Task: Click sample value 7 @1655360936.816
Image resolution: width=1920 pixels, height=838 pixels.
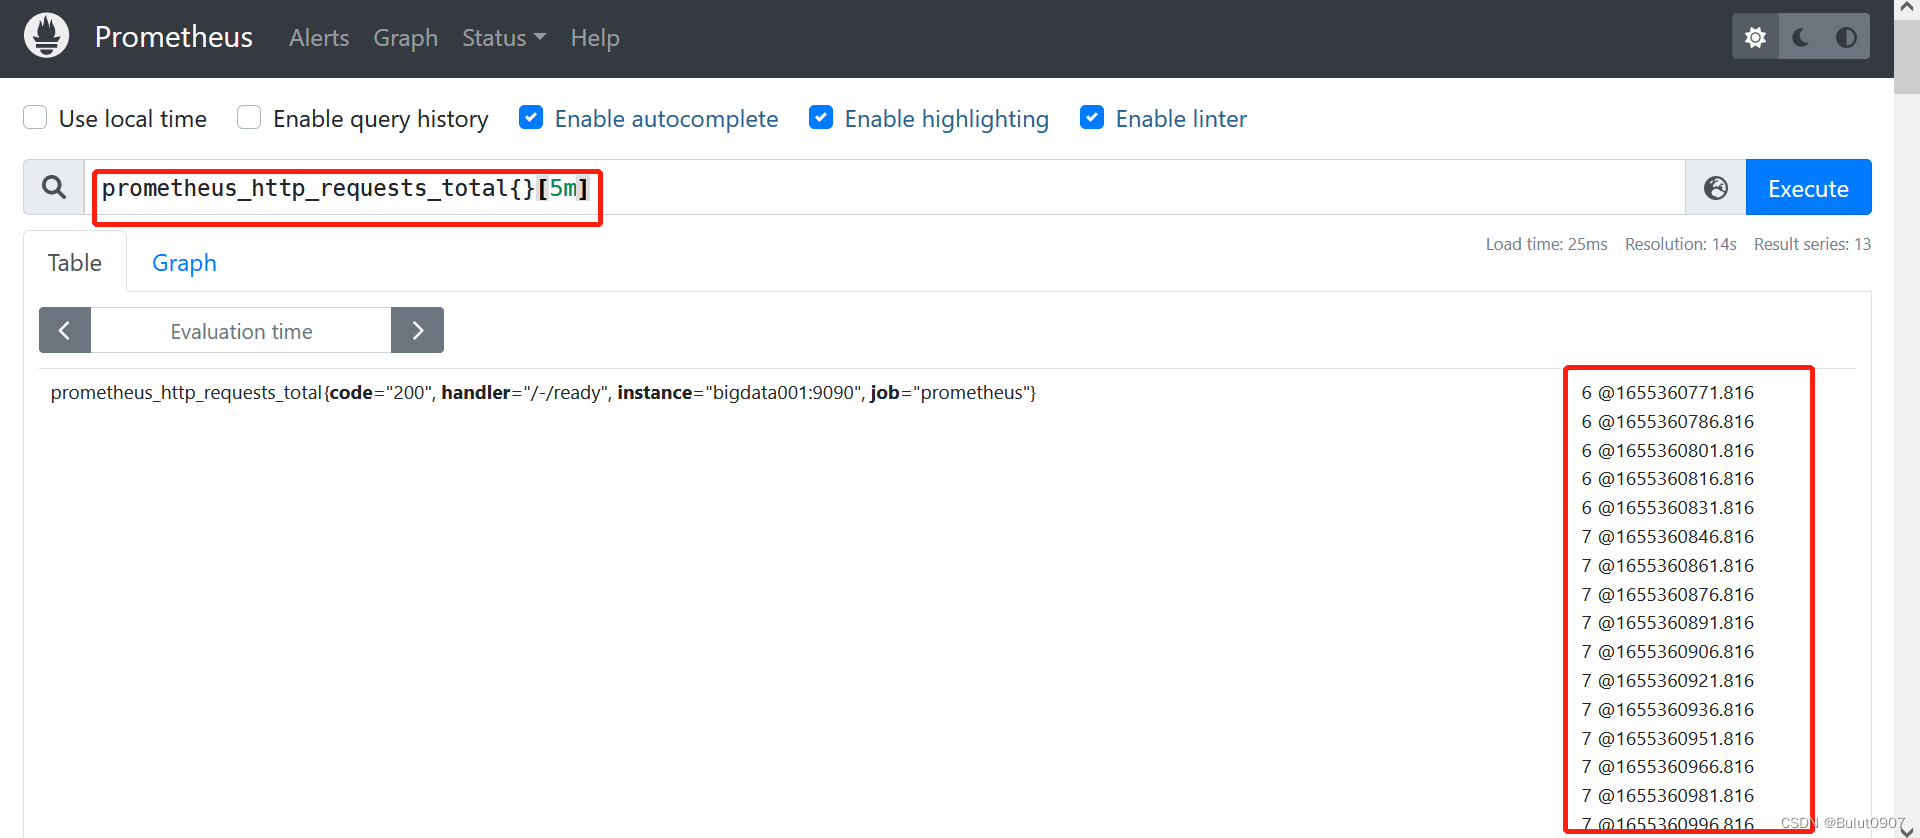Action: tap(1667, 710)
